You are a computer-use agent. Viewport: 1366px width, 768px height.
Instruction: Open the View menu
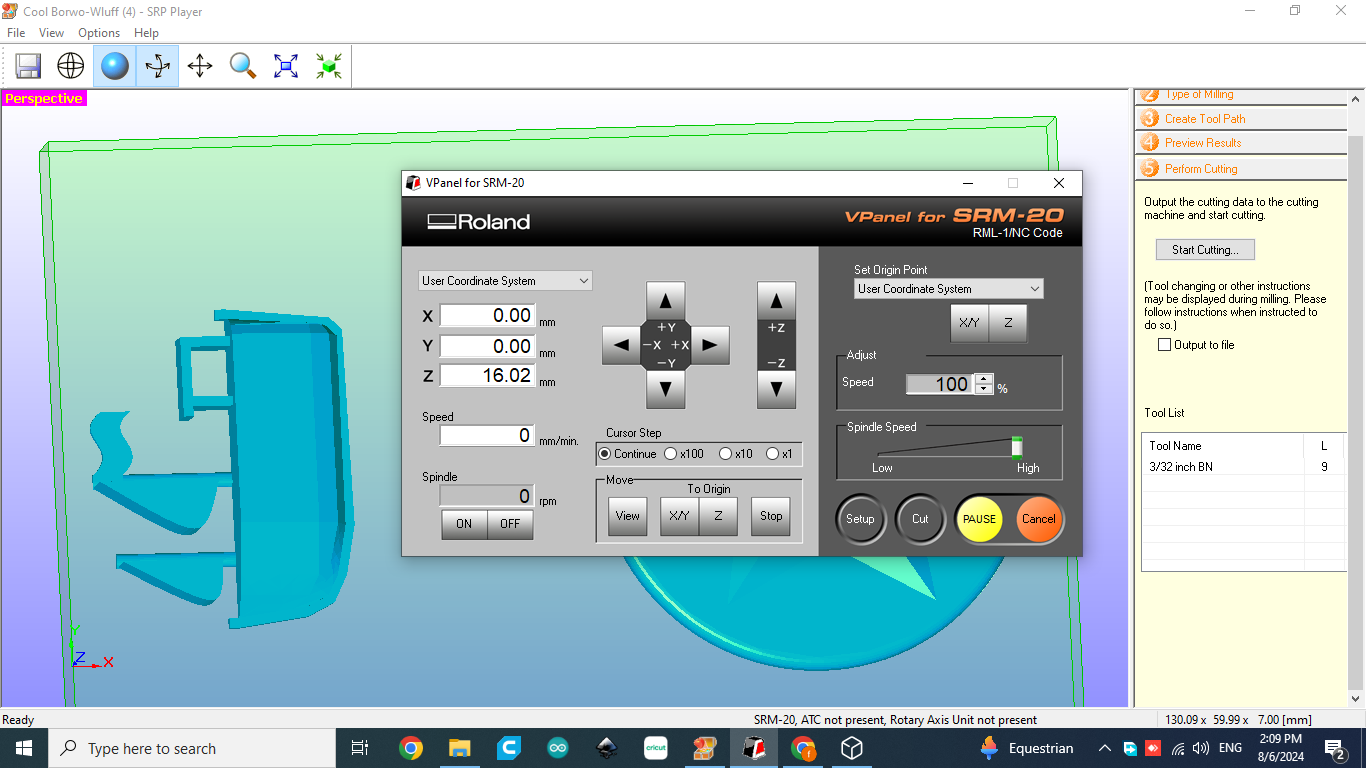pos(52,33)
